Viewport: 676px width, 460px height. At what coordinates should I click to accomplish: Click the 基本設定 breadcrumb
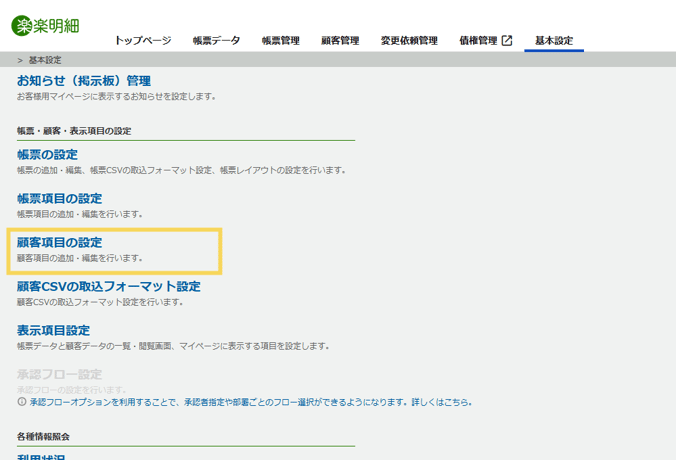coord(45,60)
